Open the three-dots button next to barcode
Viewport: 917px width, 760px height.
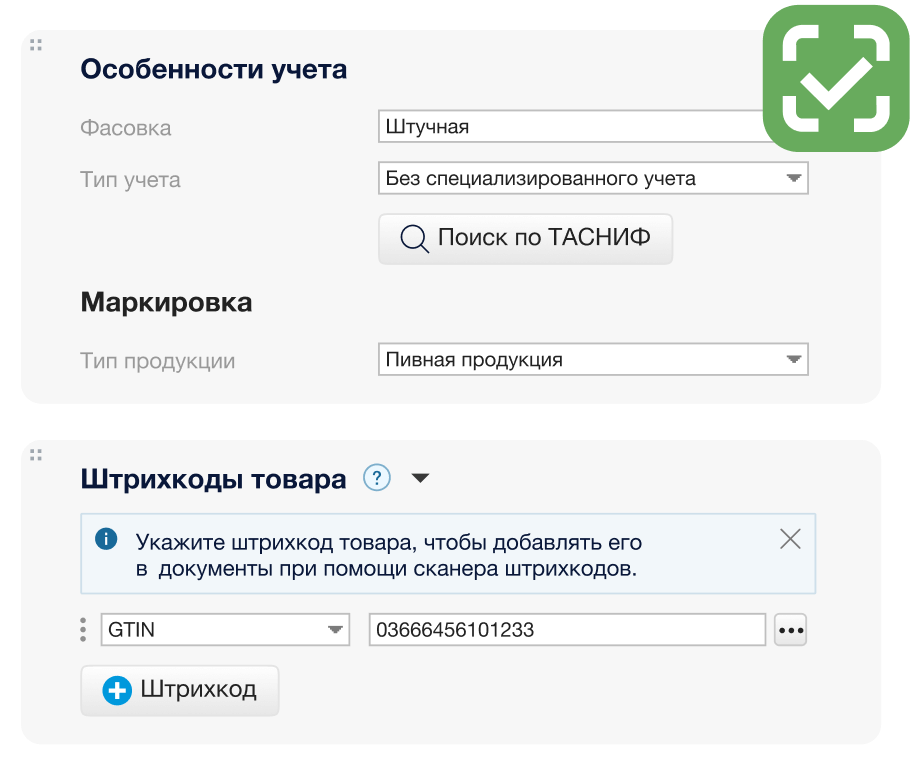point(791,630)
